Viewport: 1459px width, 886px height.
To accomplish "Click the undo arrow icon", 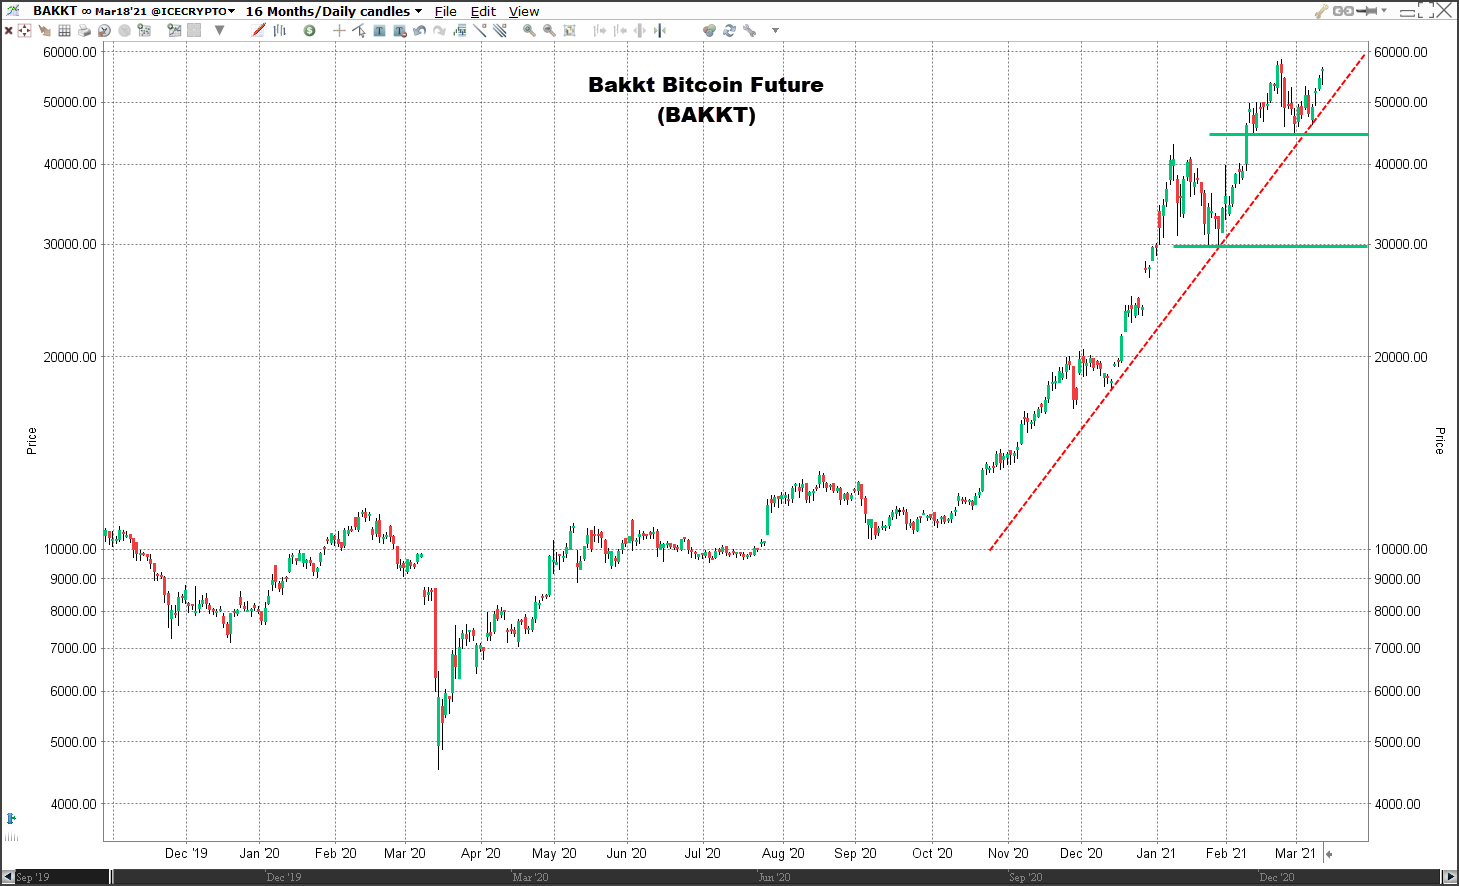I will (x=419, y=30).
